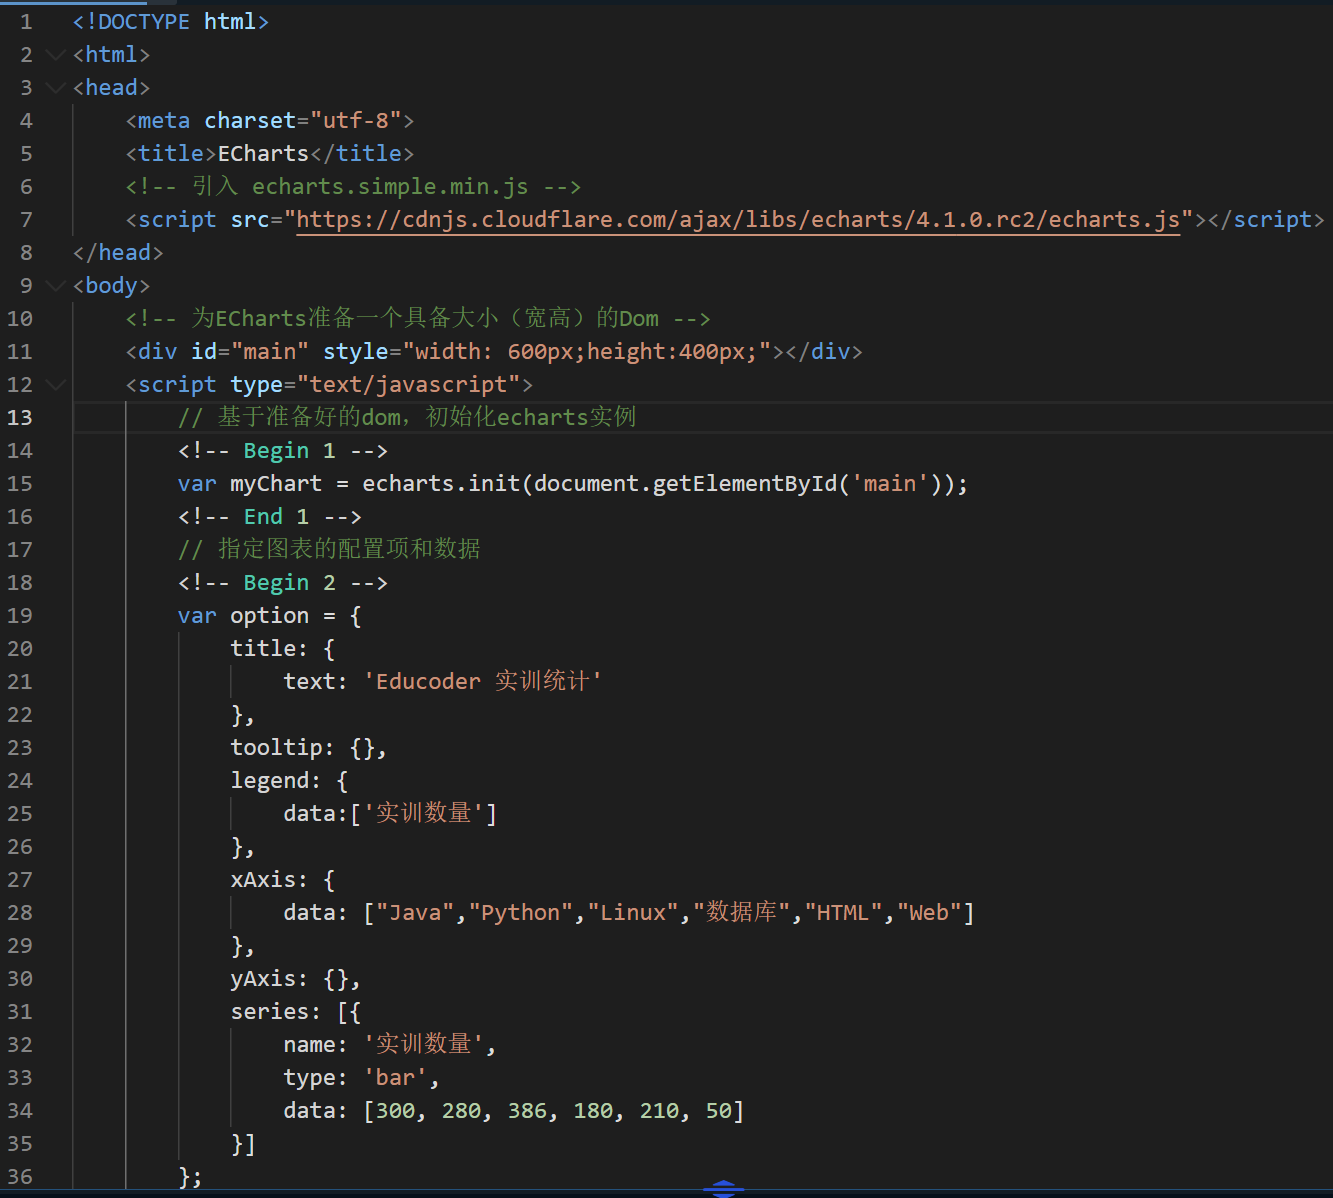This screenshot has height=1198, width=1333.
Task: Place cursor on "utf-8" charset value
Action: pyautogui.click(x=355, y=121)
